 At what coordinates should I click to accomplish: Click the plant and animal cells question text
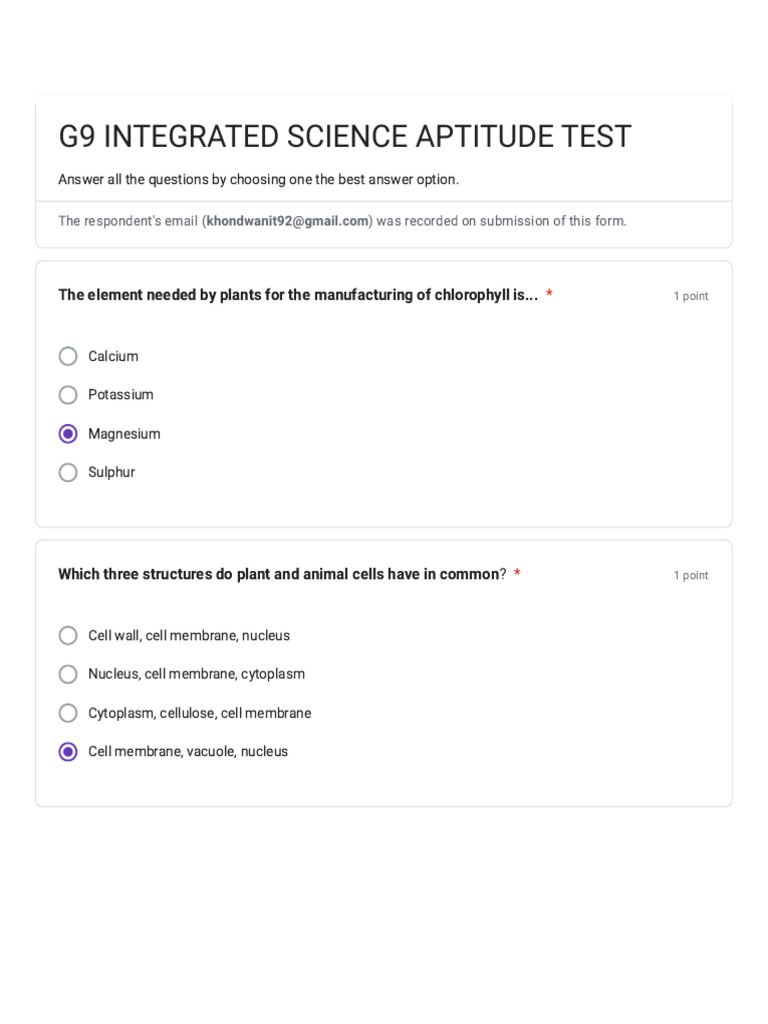[281, 574]
